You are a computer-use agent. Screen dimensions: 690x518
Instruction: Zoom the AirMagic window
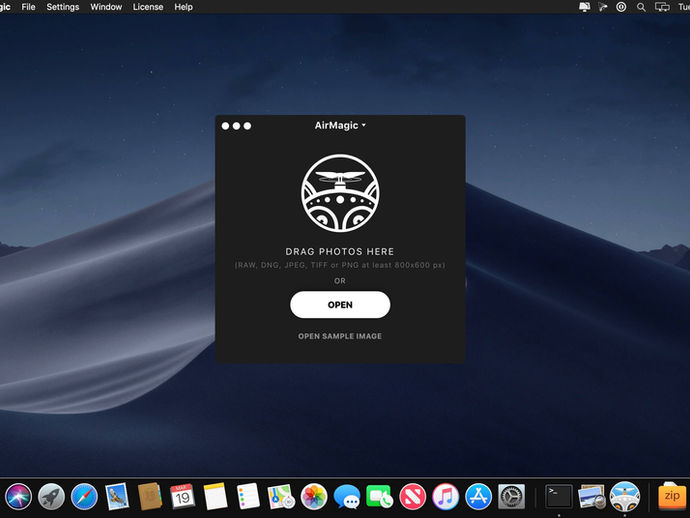tap(247, 126)
